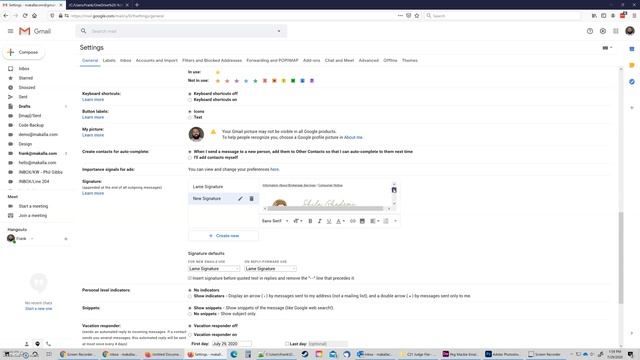Click Create new signature button
Screen dimensions: 640x360
[223, 236]
